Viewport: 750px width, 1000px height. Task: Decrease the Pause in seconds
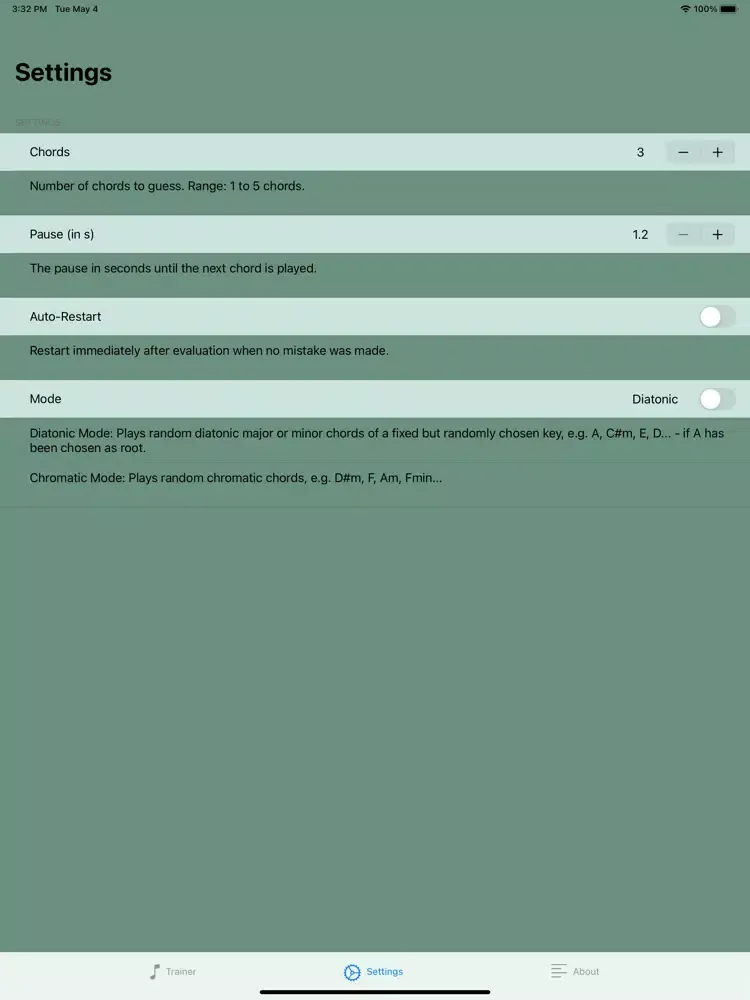point(683,235)
